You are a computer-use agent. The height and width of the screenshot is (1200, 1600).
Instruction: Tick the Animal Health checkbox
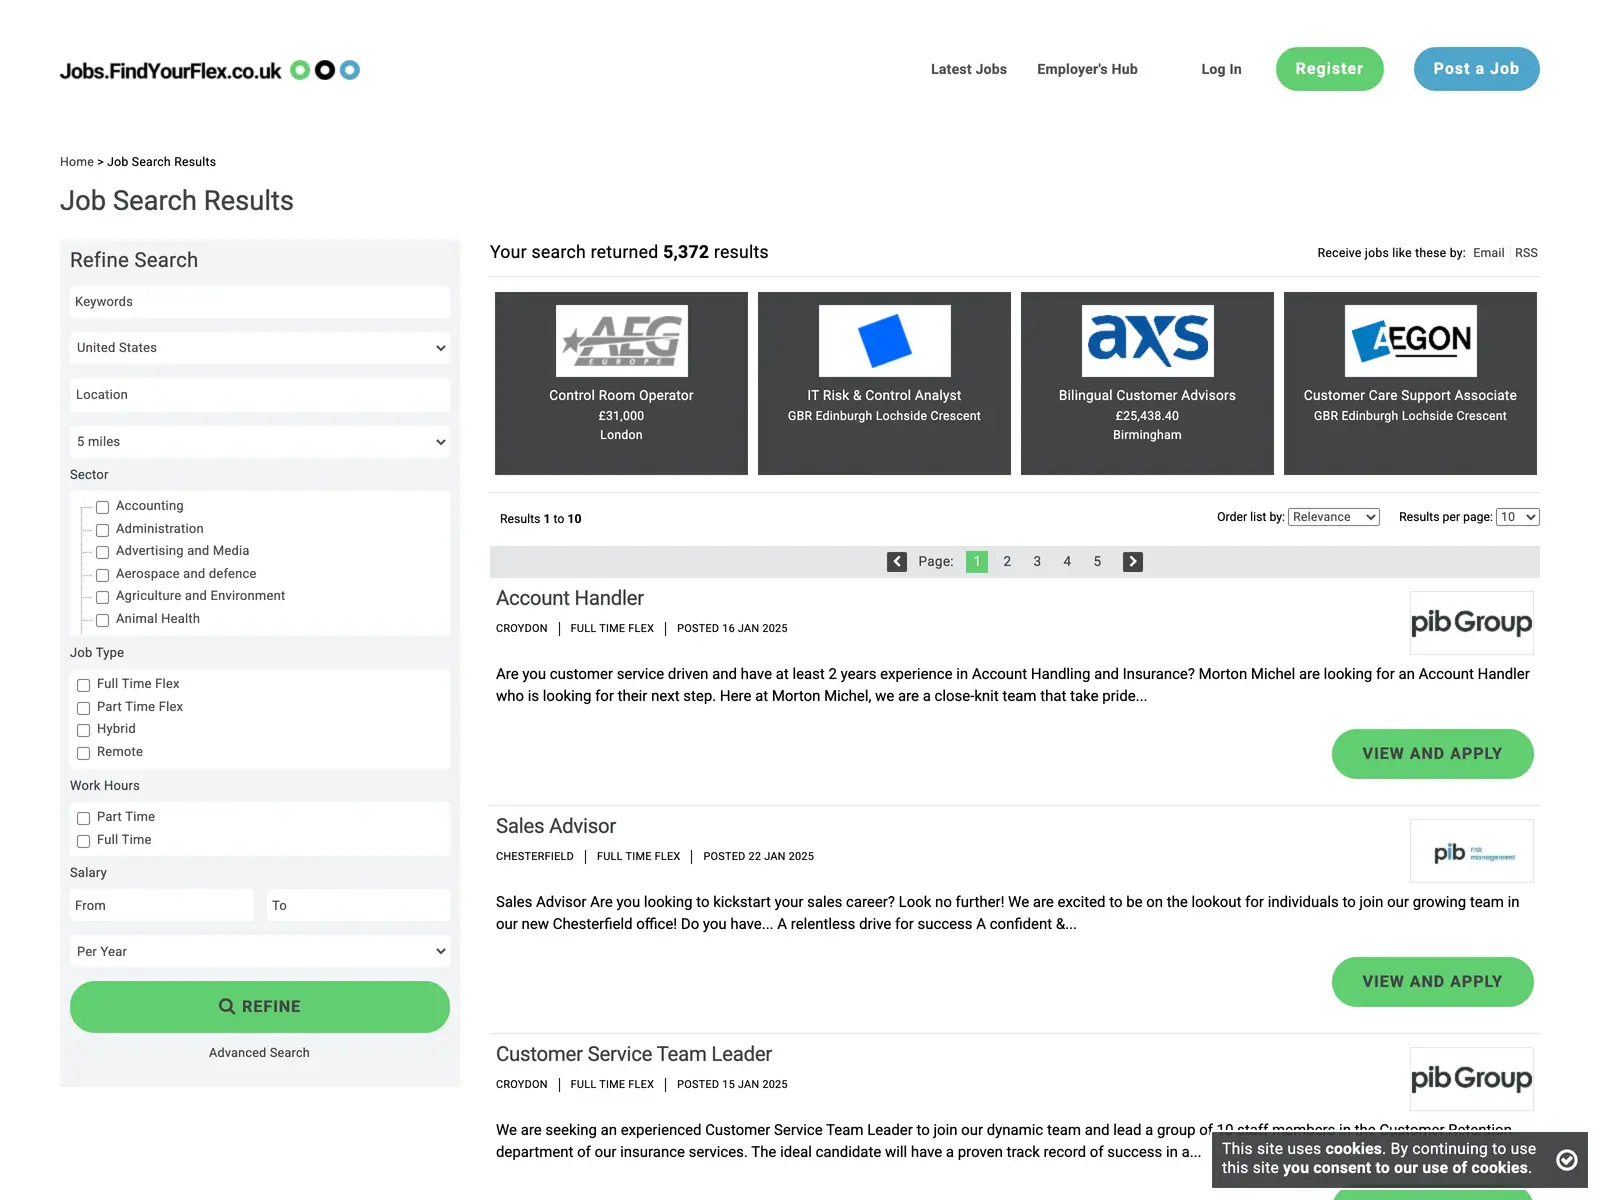click(102, 620)
